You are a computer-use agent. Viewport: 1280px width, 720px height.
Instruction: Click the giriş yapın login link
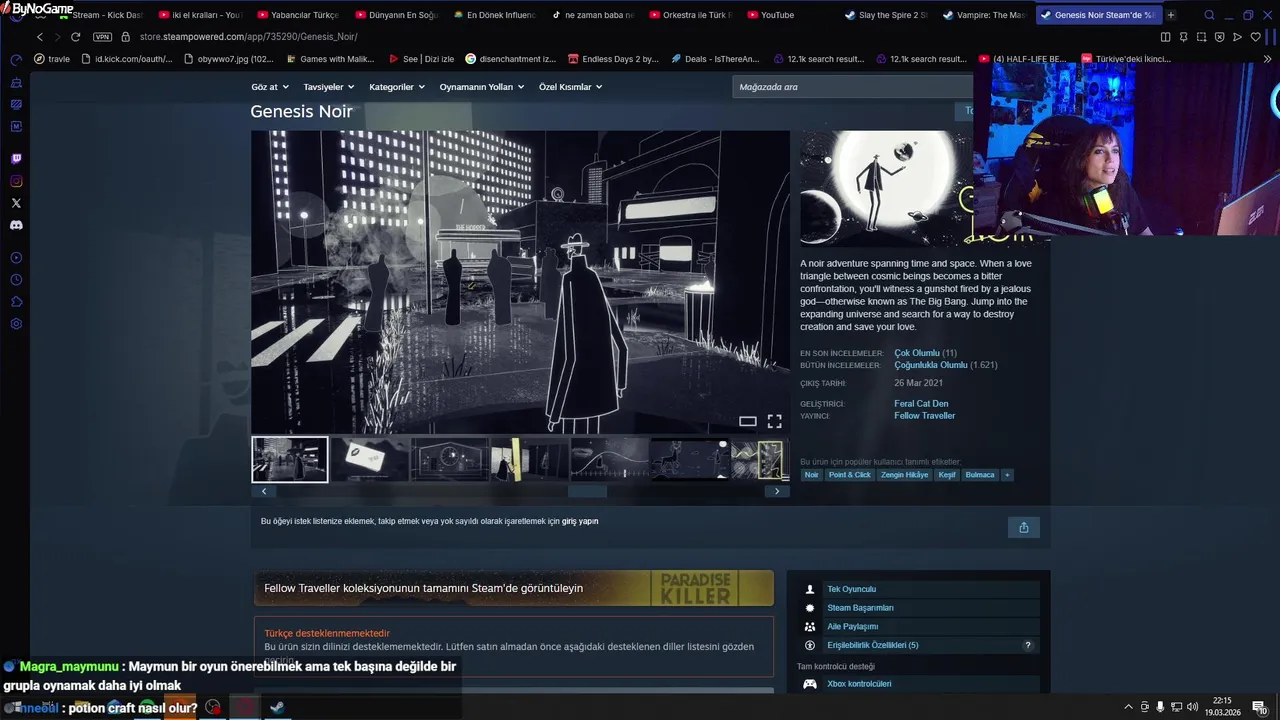click(x=580, y=521)
